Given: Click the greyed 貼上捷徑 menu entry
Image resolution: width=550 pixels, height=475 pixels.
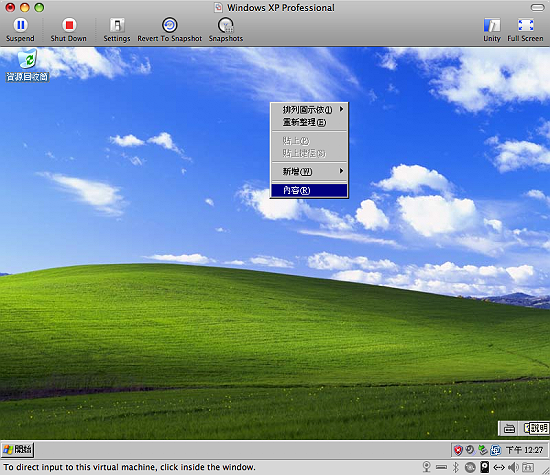Looking at the screenshot, I should coord(309,153).
